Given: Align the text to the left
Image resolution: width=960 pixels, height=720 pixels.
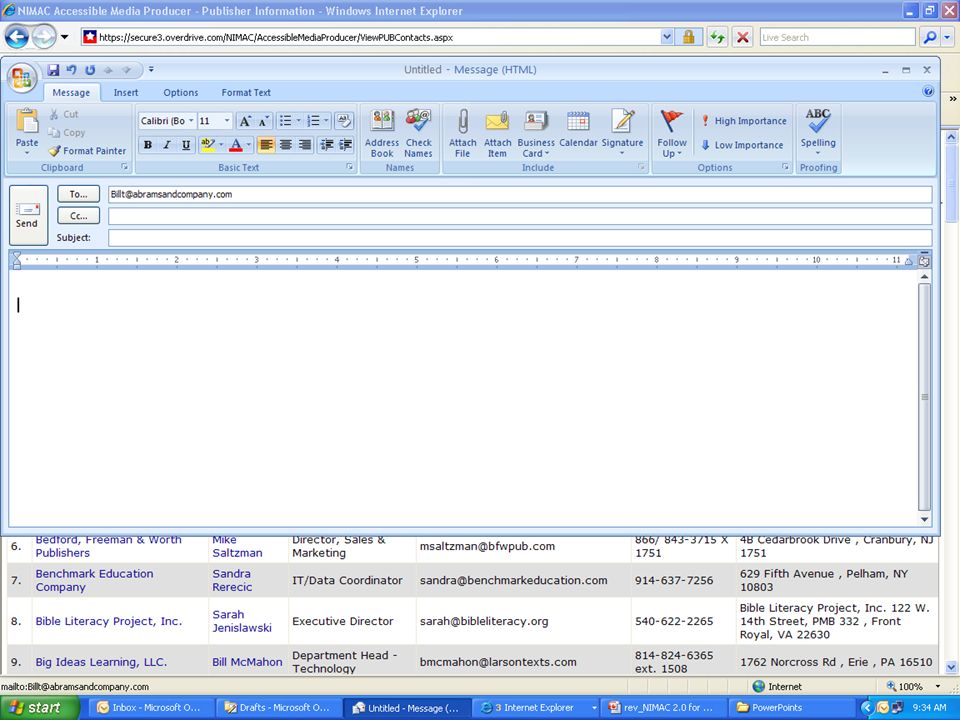Looking at the screenshot, I should [266, 144].
